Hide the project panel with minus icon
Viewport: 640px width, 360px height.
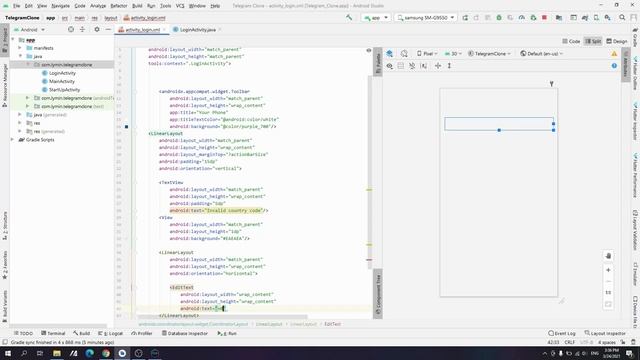108,29
